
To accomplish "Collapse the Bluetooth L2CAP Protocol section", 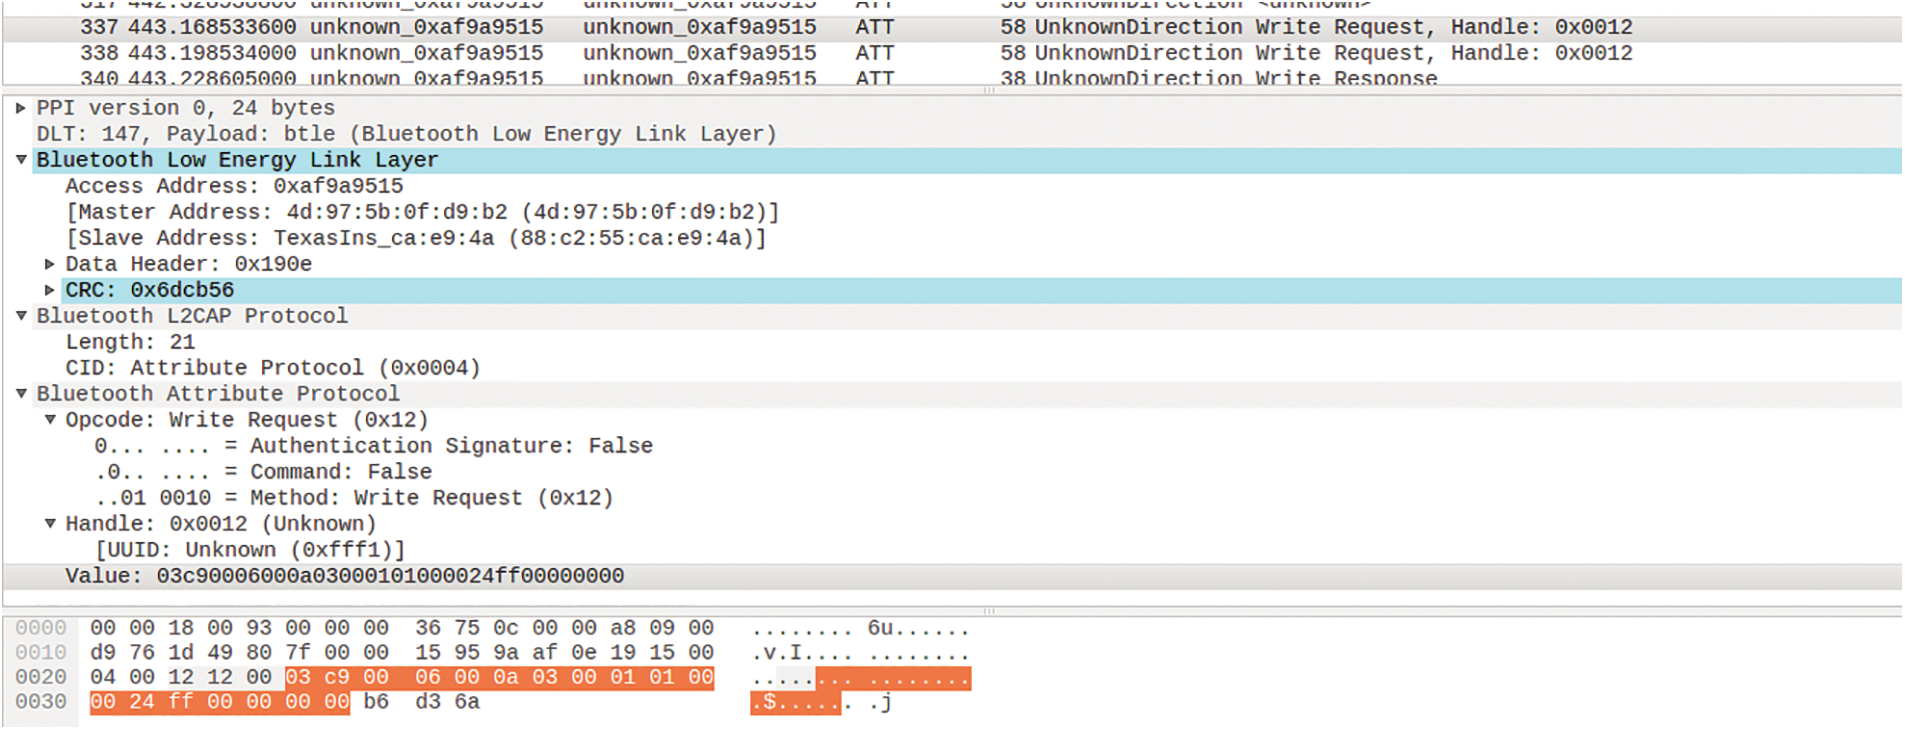I will pos(21,316).
